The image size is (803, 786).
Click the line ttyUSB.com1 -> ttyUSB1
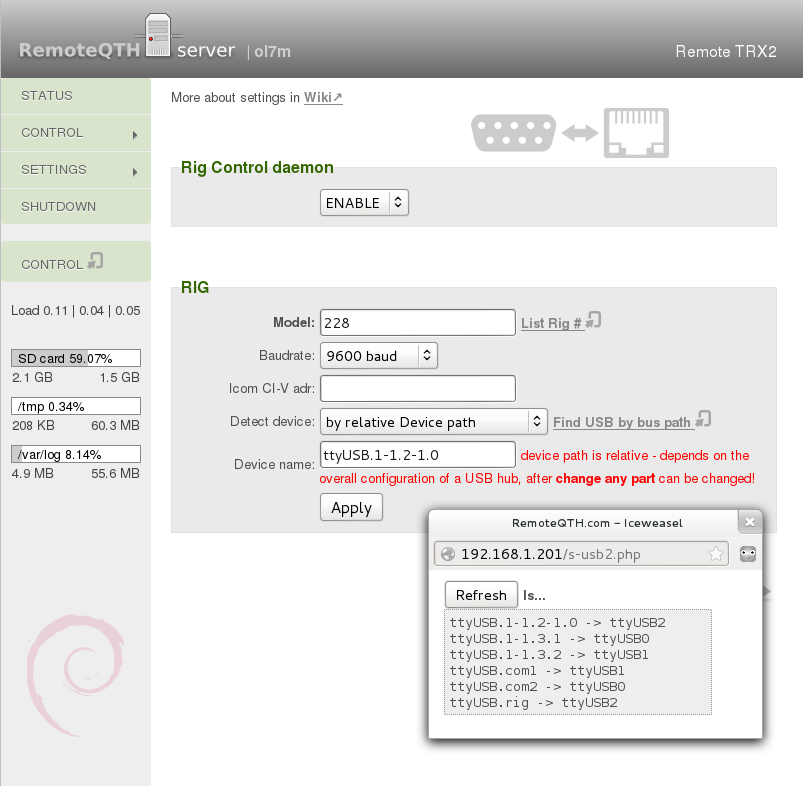[537, 670]
